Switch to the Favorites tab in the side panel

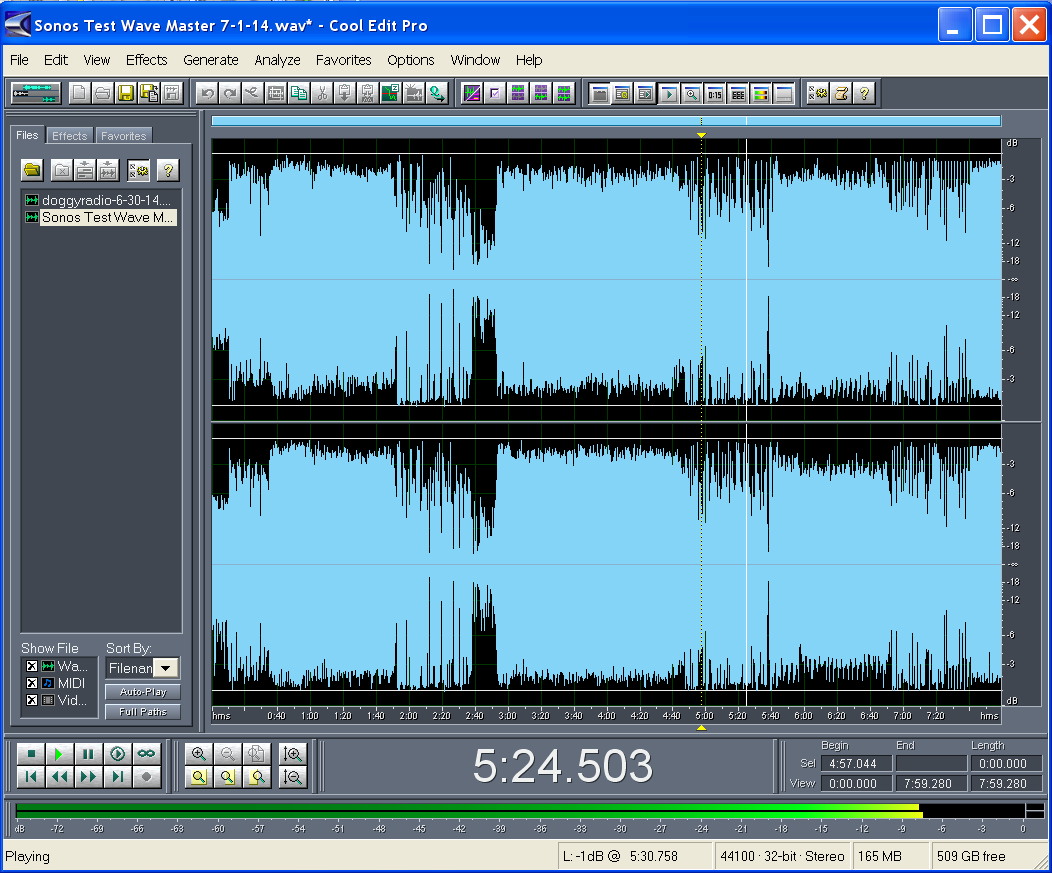point(123,136)
